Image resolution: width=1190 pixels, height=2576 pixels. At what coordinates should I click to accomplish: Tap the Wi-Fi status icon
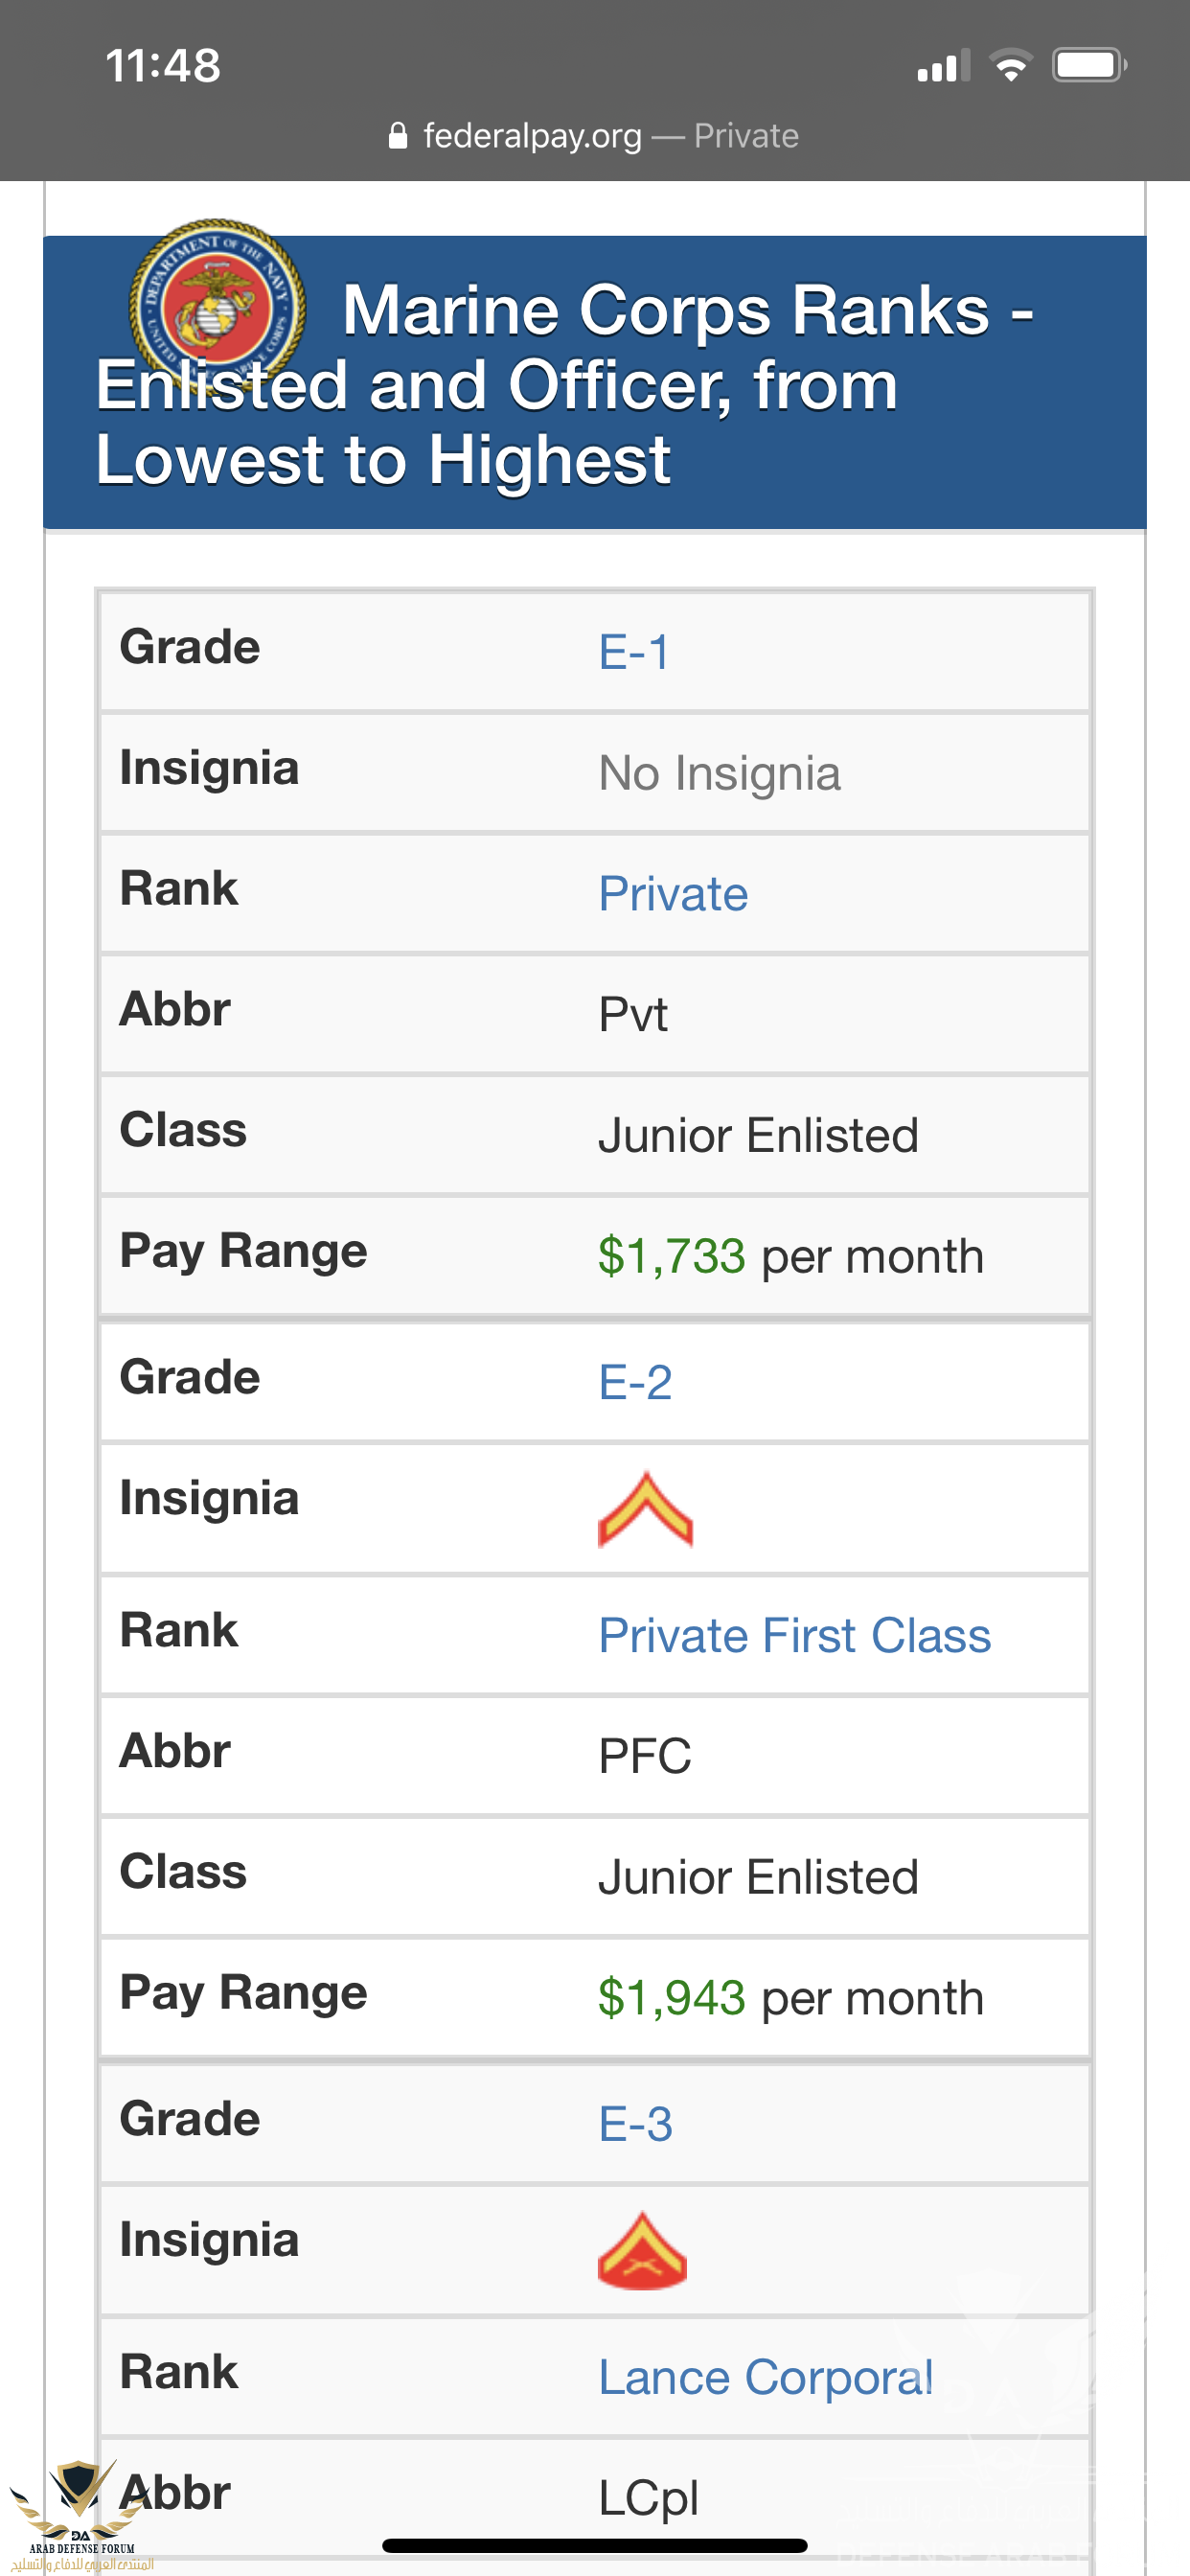point(1010,66)
